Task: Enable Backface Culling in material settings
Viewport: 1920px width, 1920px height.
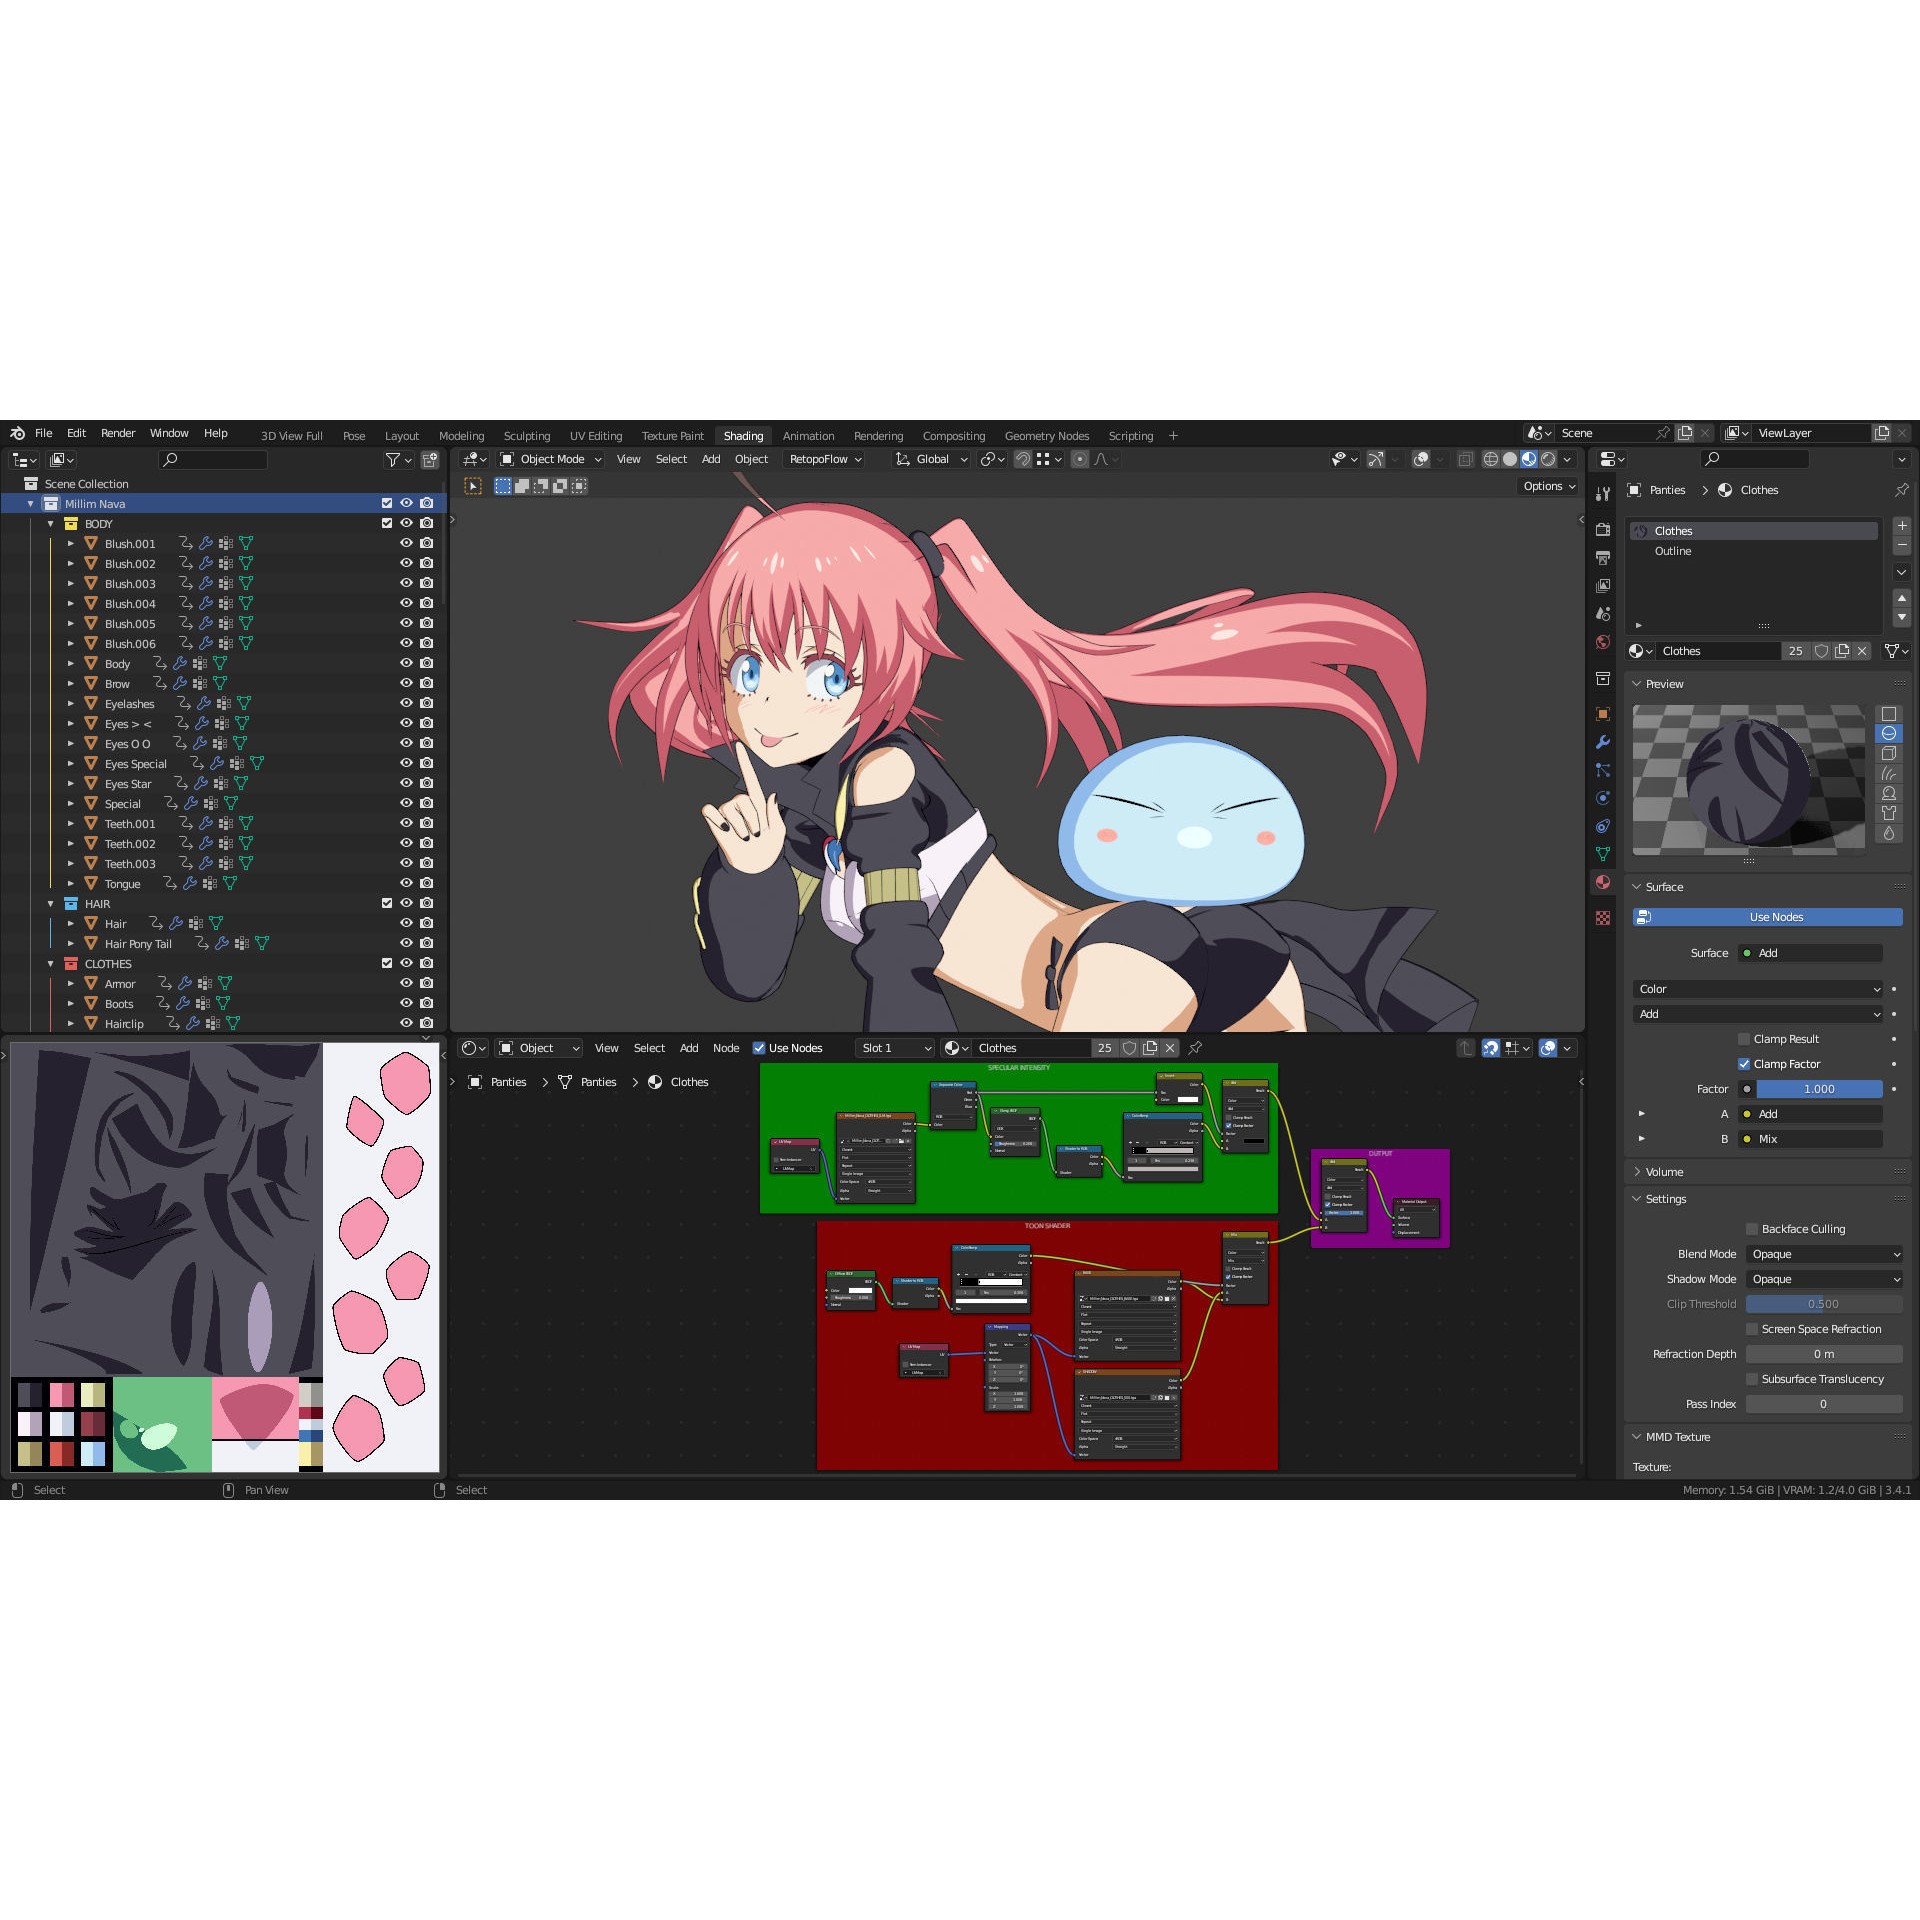Action: pyautogui.click(x=1752, y=1229)
